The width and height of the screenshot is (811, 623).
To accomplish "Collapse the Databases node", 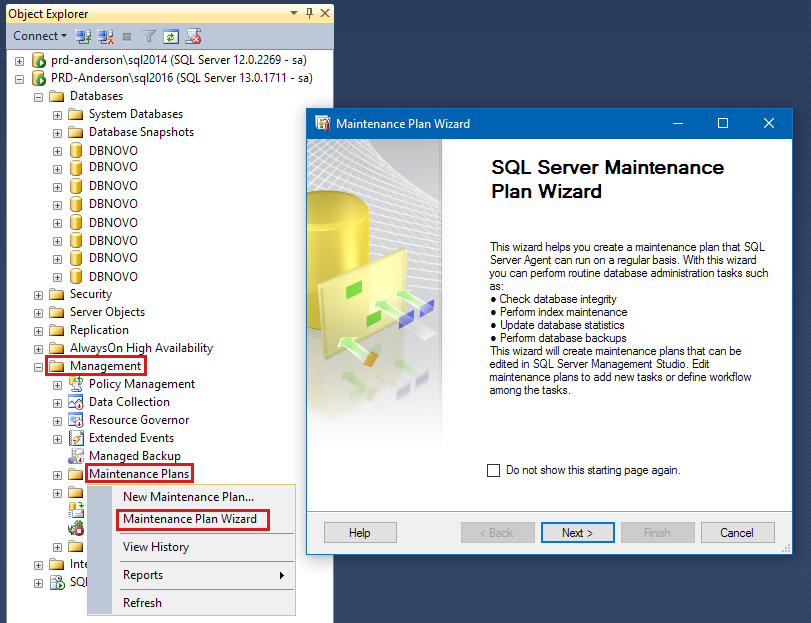I will pyautogui.click(x=38, y=97).
